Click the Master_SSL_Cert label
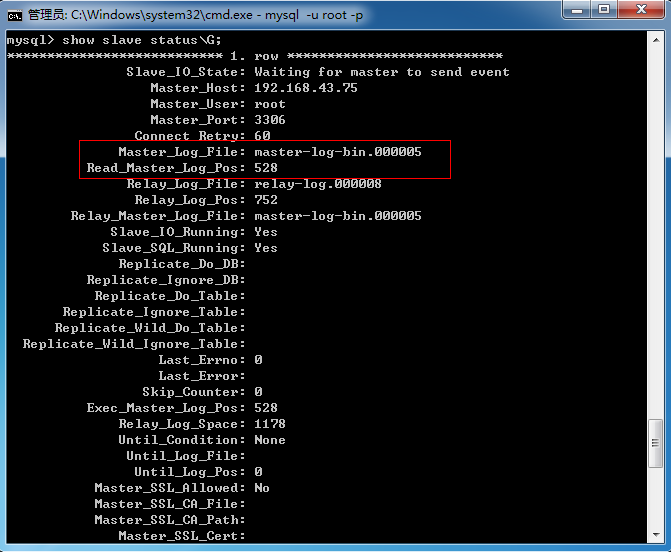The height and width of the screenshot is (552, 671). [182, 536]
